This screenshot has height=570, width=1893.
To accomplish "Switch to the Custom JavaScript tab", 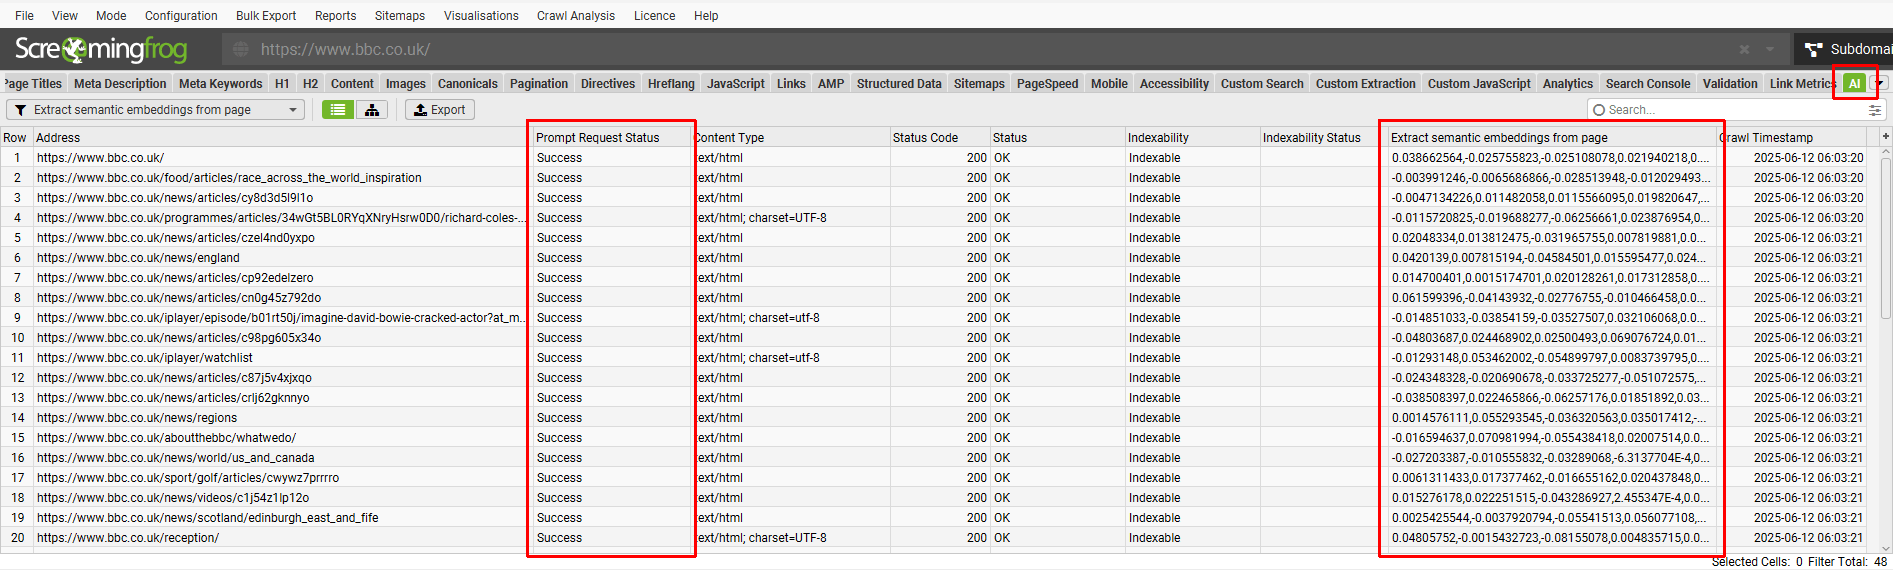I will (1479, 84).
